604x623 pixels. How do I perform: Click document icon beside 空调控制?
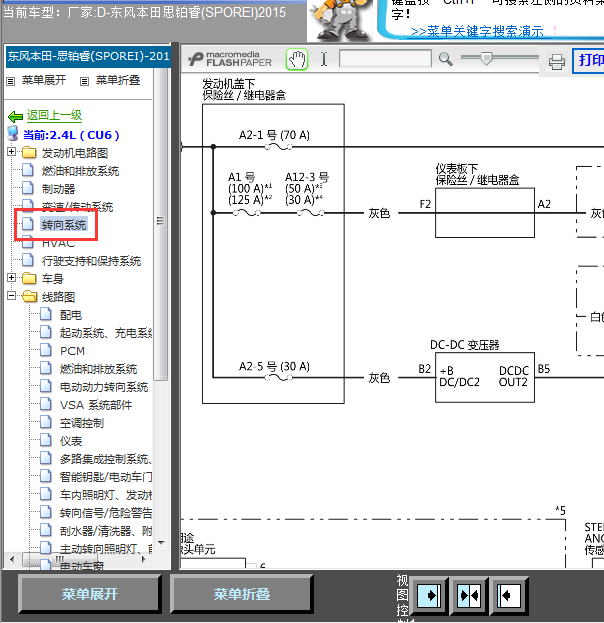[x=46, y=422]
